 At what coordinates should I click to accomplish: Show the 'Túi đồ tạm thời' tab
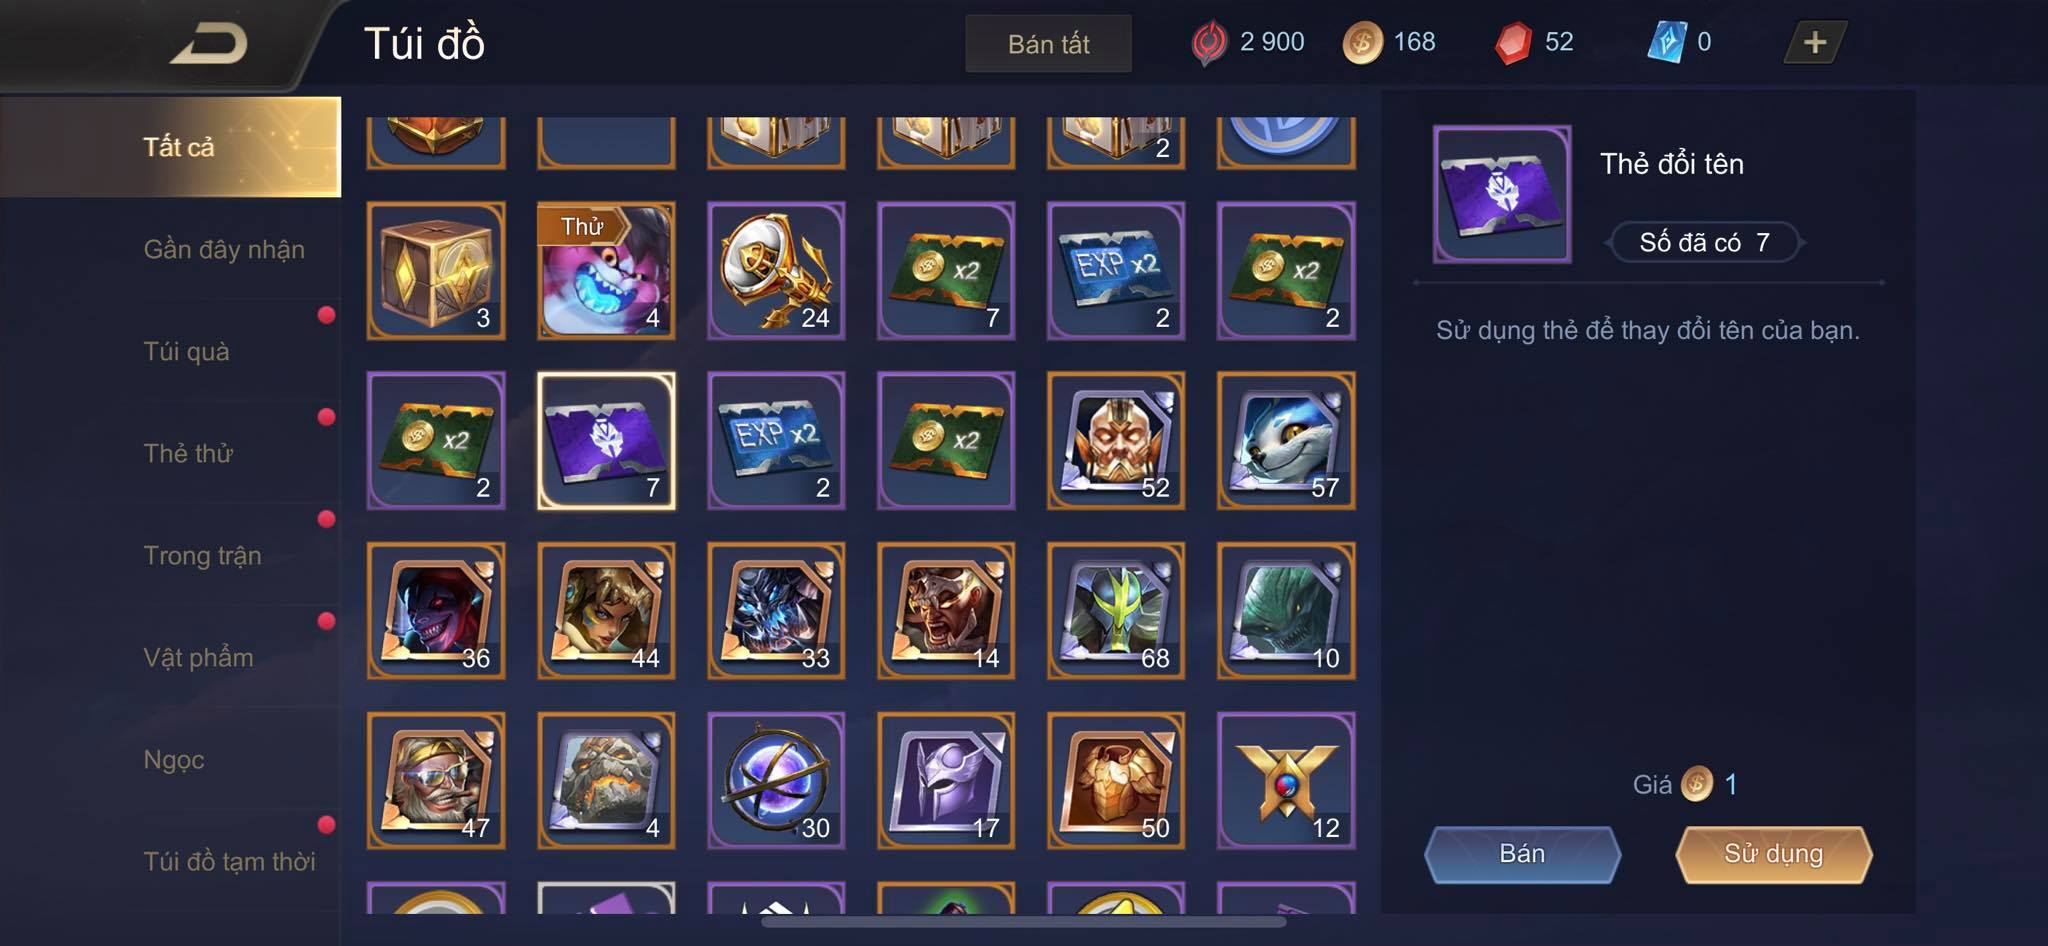coord(229,861)
